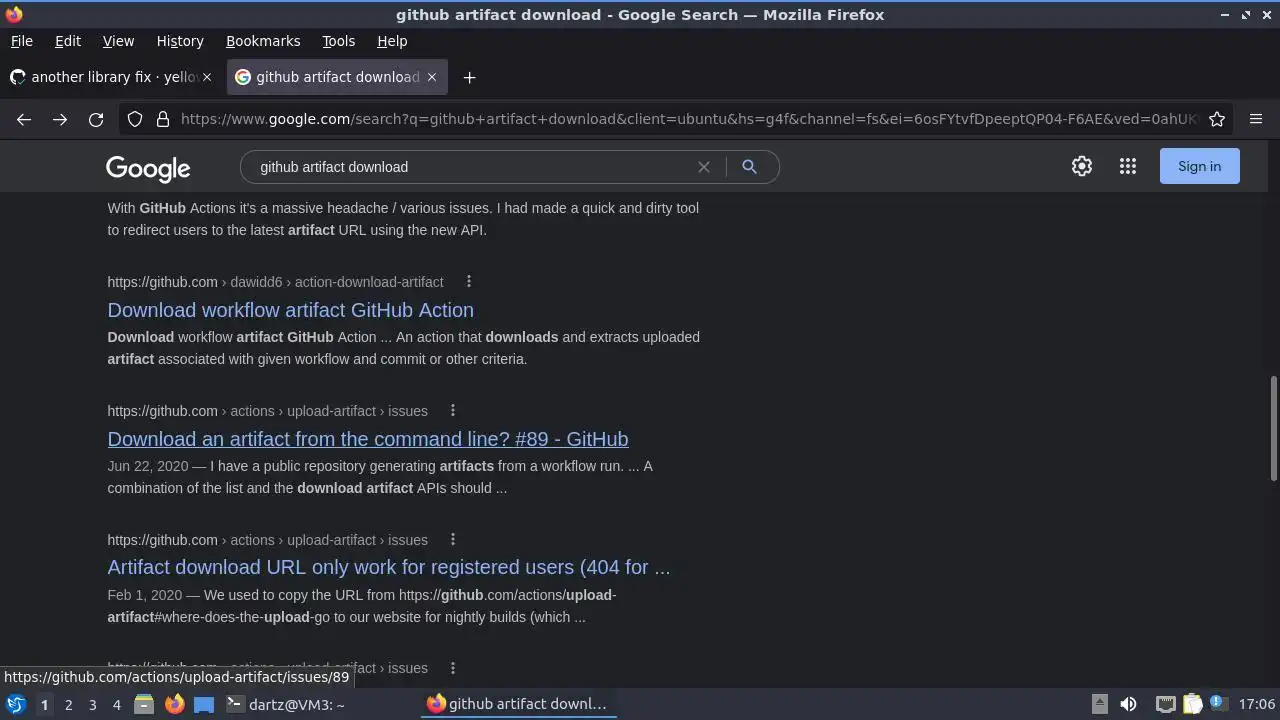
Task: Clear the Google search box text
Action: [x=704, y=167]
